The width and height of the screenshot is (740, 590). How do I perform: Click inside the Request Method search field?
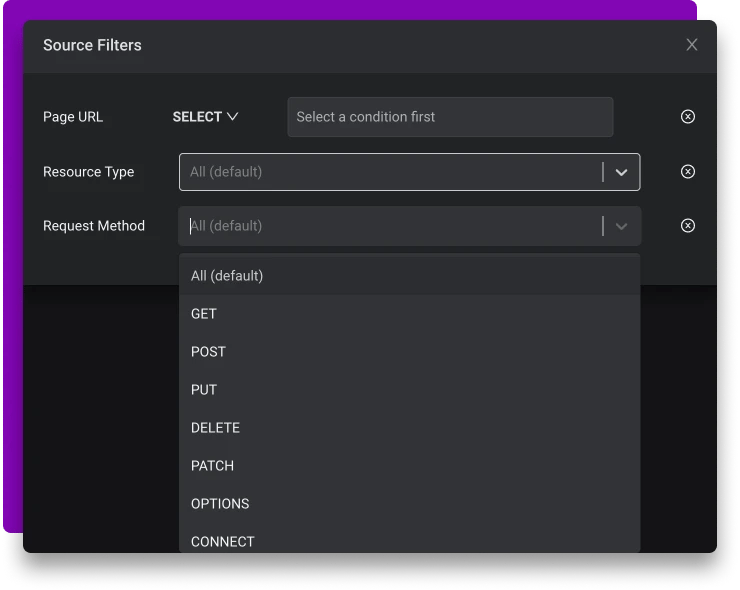[390, 226]
